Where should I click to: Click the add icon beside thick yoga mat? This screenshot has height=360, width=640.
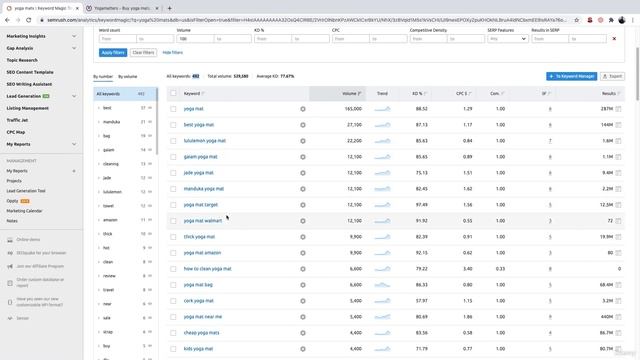(x=303, y=237)
